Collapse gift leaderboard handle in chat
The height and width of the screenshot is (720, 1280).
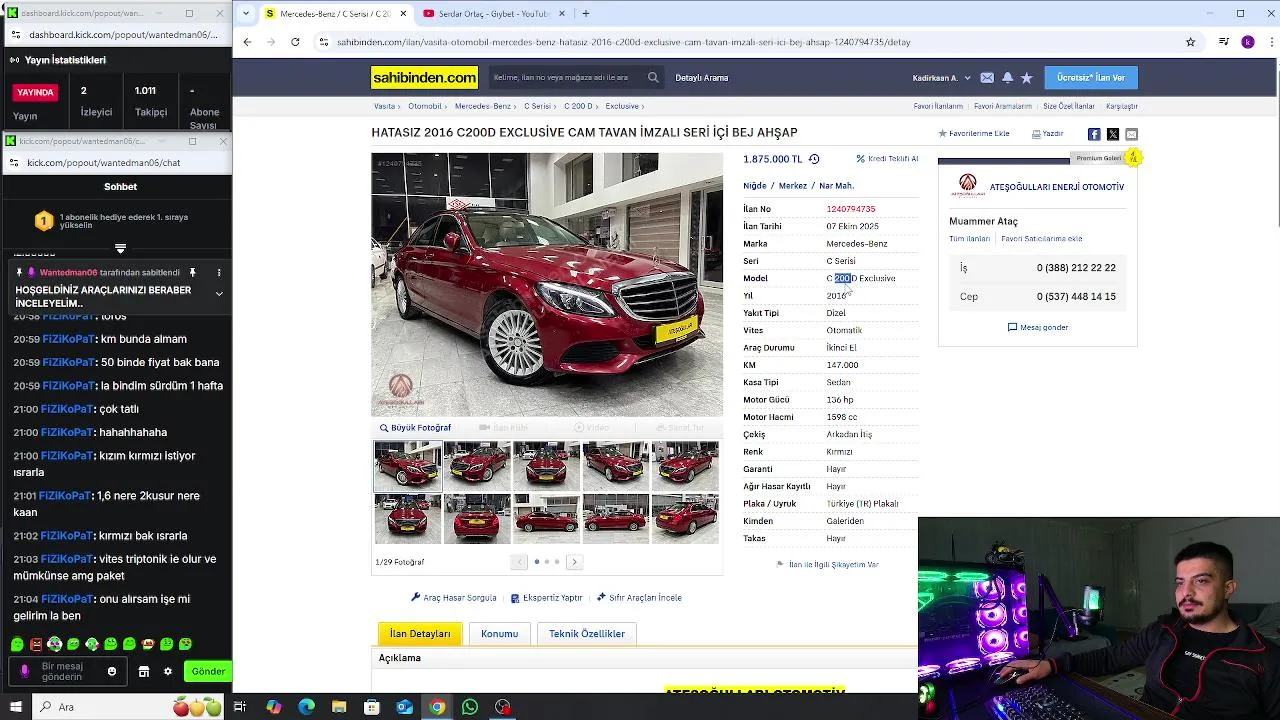pyautogui.click(x=120, y=248)
